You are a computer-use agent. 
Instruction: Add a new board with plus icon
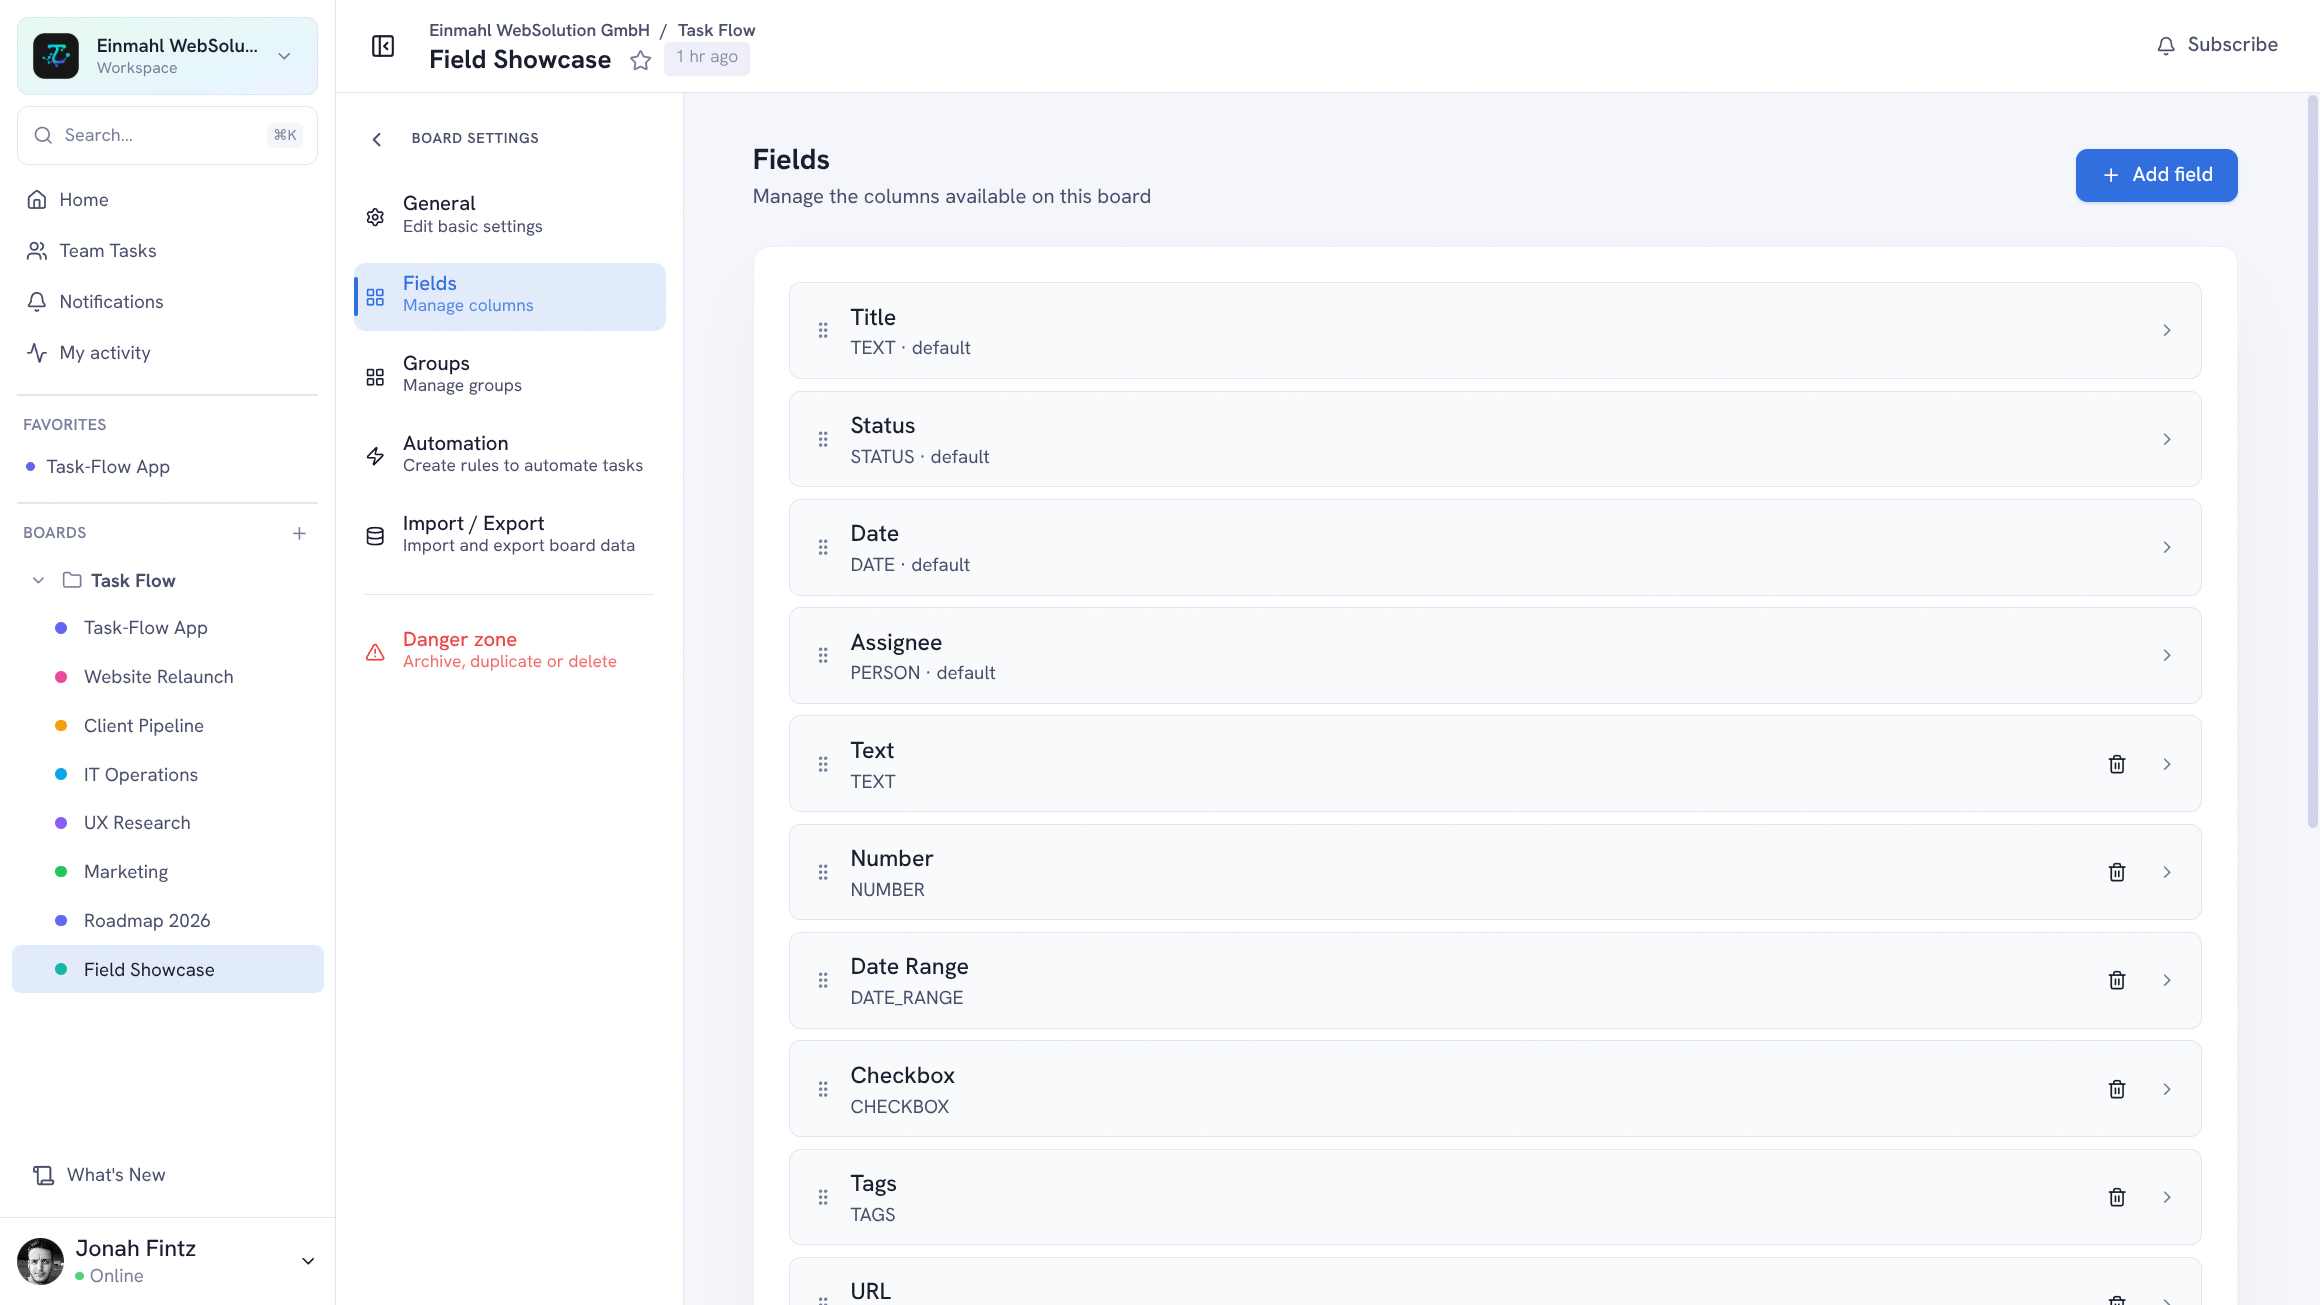[299, 533]
